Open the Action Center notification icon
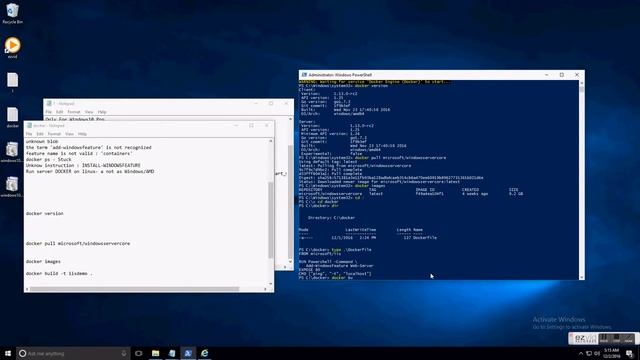This screenshot has width=640, height=360. coord(630,353)
